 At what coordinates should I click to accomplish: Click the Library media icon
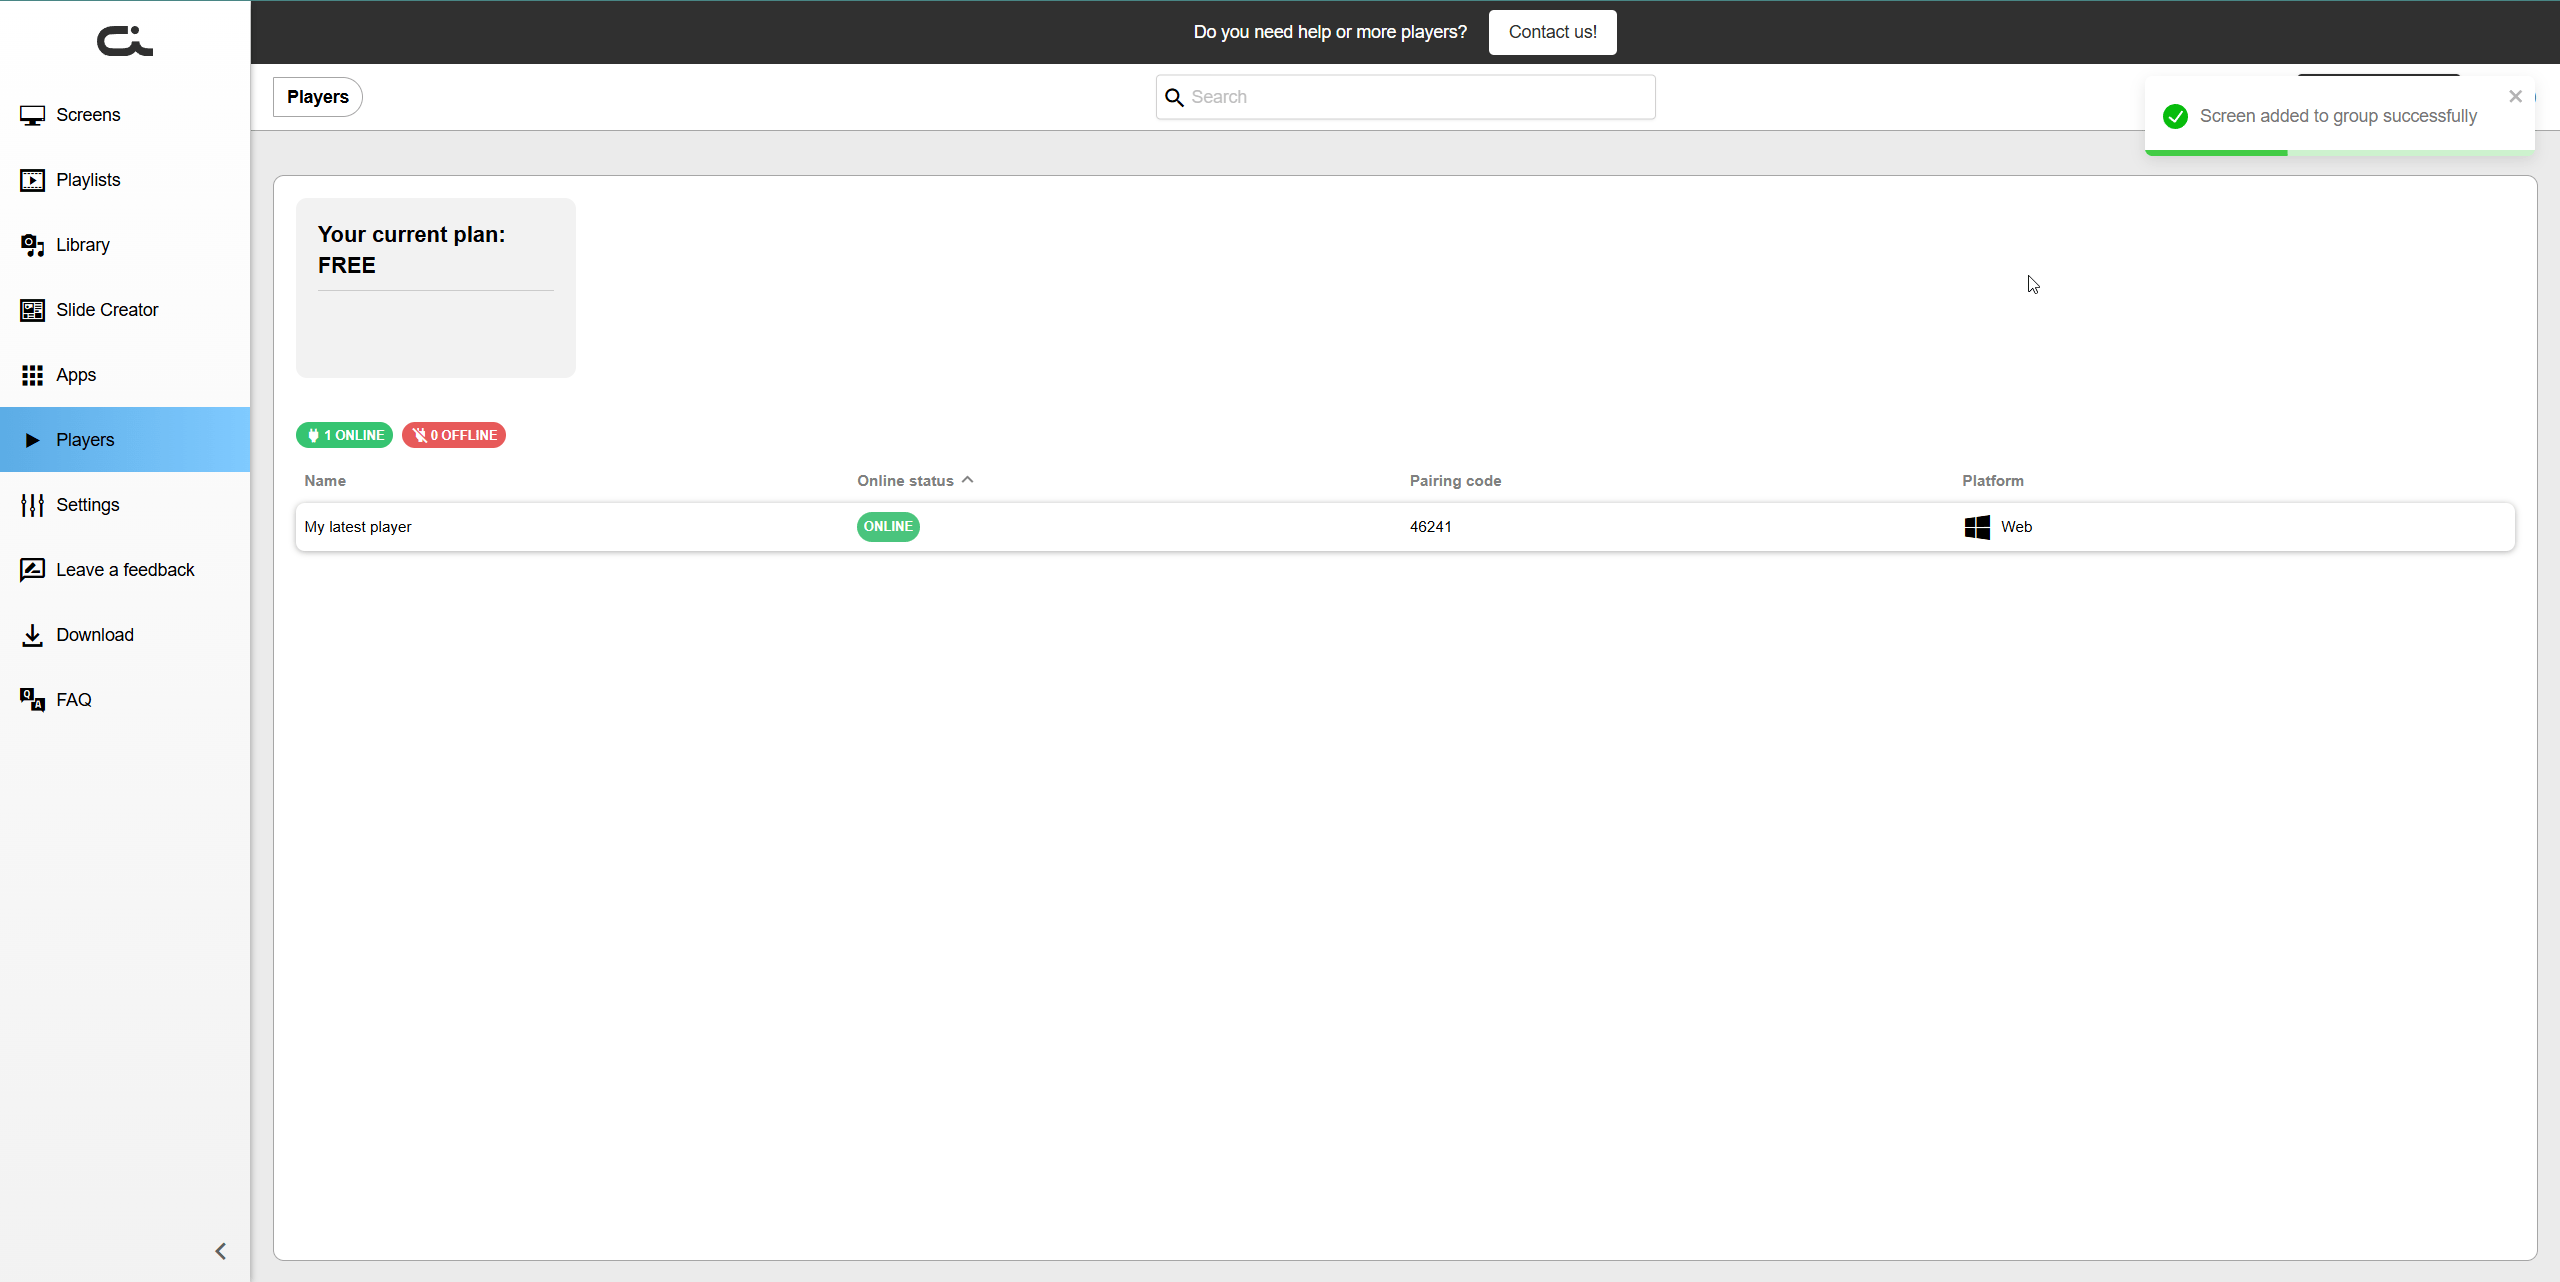(x=32, y=245)
